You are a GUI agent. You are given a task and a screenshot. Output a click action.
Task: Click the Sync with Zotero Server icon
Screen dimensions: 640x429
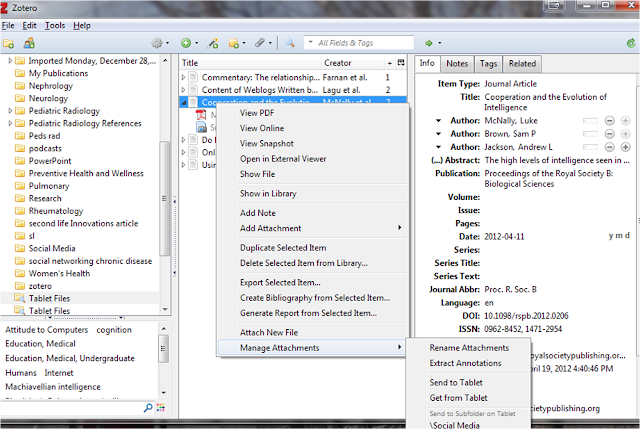[631, 43]
